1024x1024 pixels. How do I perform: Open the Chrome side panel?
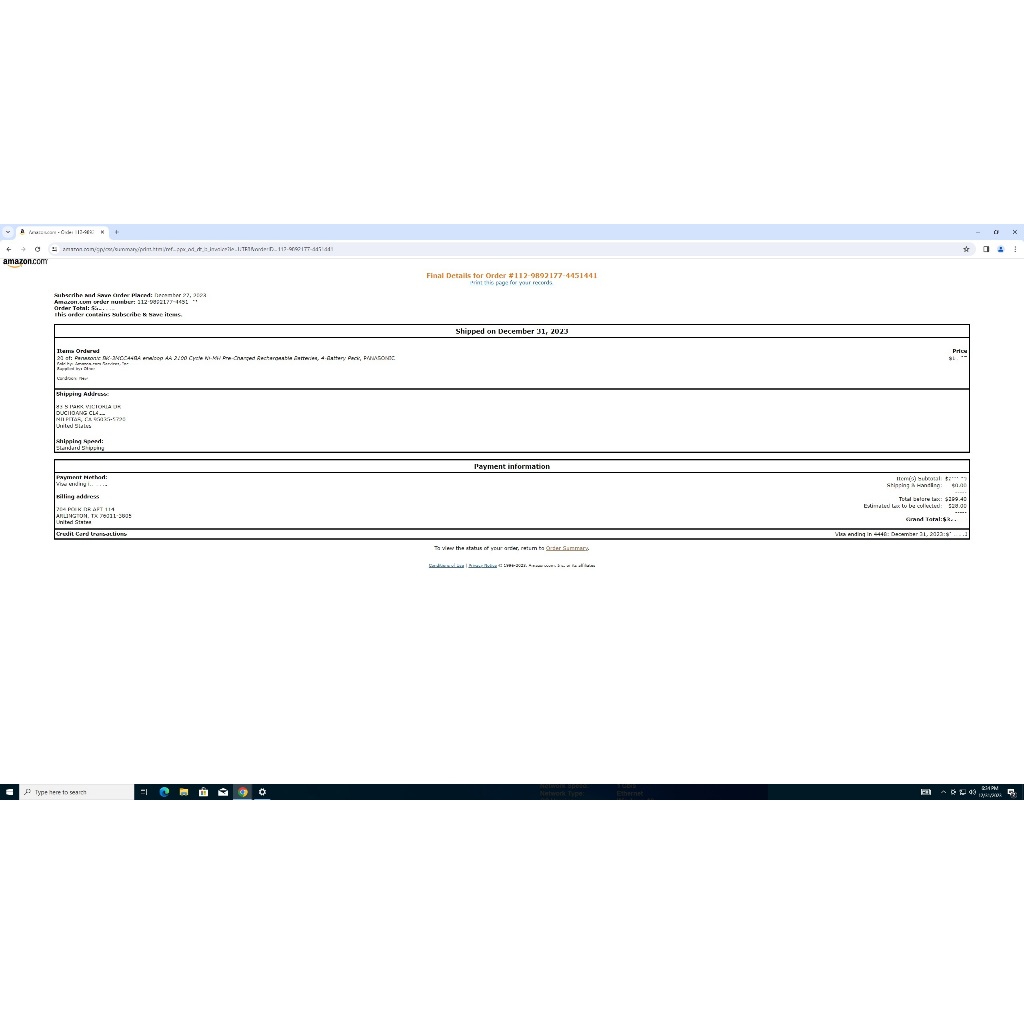(985, 249)
